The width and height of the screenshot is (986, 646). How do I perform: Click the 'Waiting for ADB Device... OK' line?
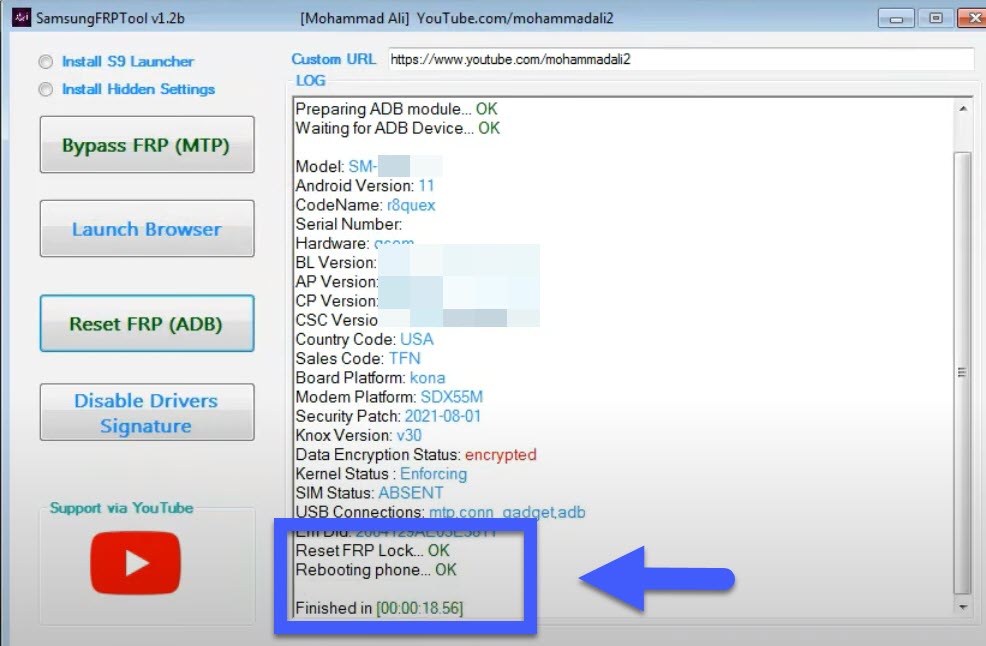click(x=397, y=128)
